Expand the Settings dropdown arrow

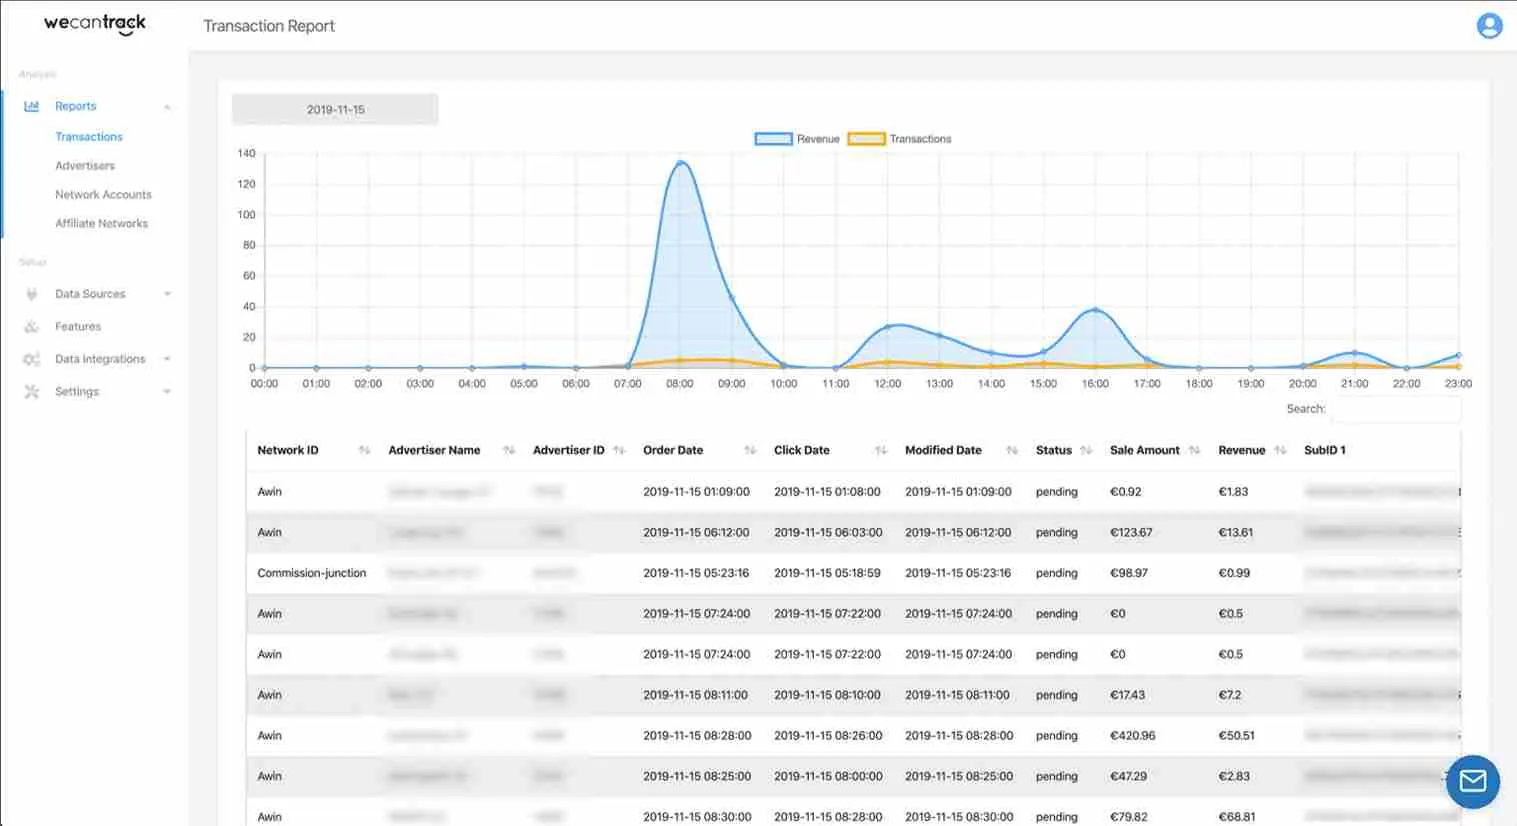[x=166, y=391]
